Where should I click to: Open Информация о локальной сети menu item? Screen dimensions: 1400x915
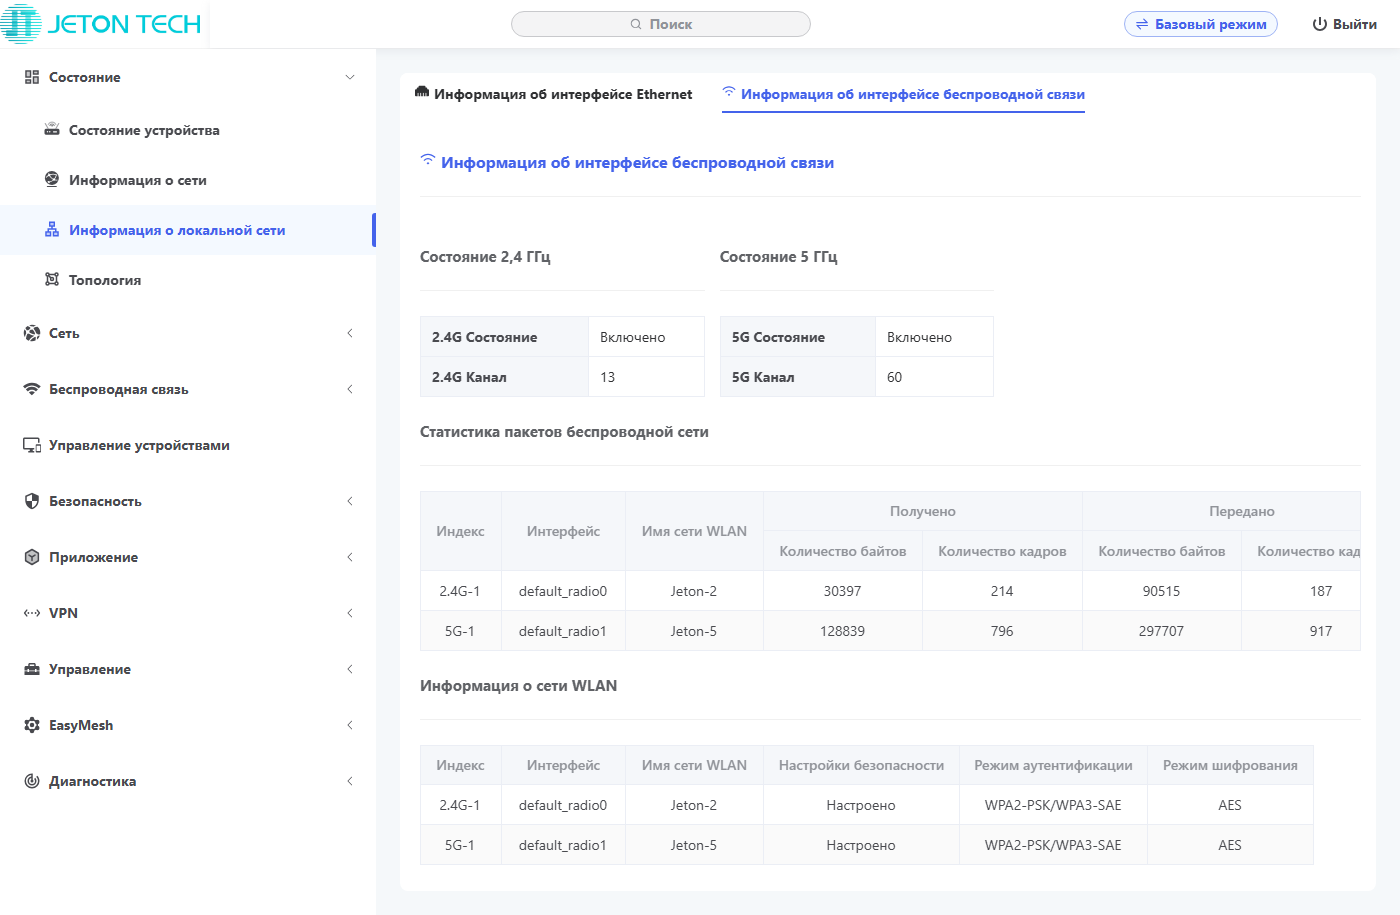point(177,230)
